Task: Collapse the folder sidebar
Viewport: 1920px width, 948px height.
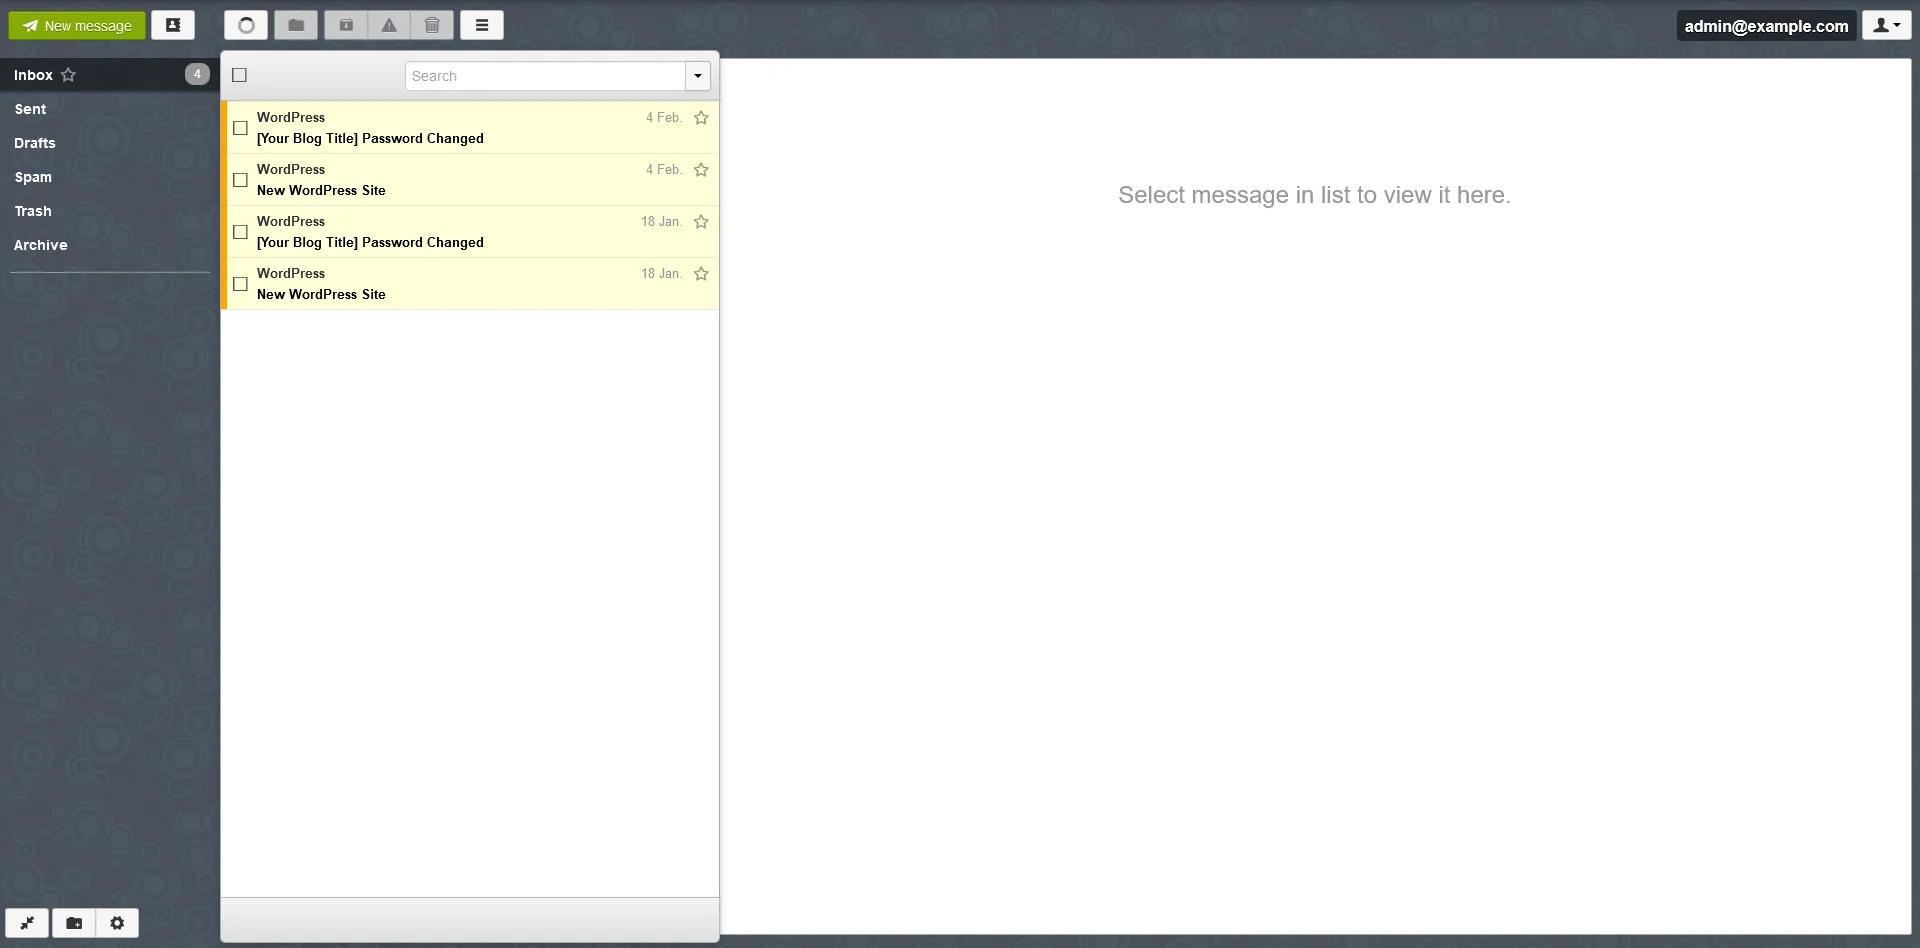Action: (27, 923)
